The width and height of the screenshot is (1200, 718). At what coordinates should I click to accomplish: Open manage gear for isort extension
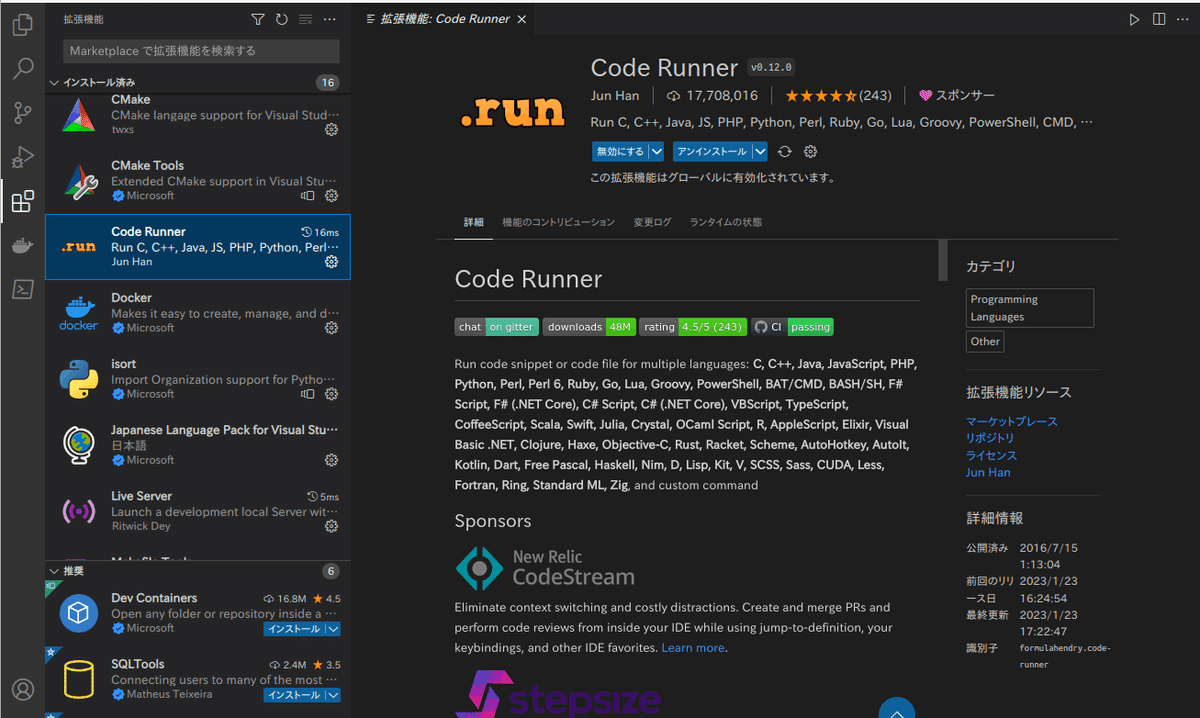(332, 394)
